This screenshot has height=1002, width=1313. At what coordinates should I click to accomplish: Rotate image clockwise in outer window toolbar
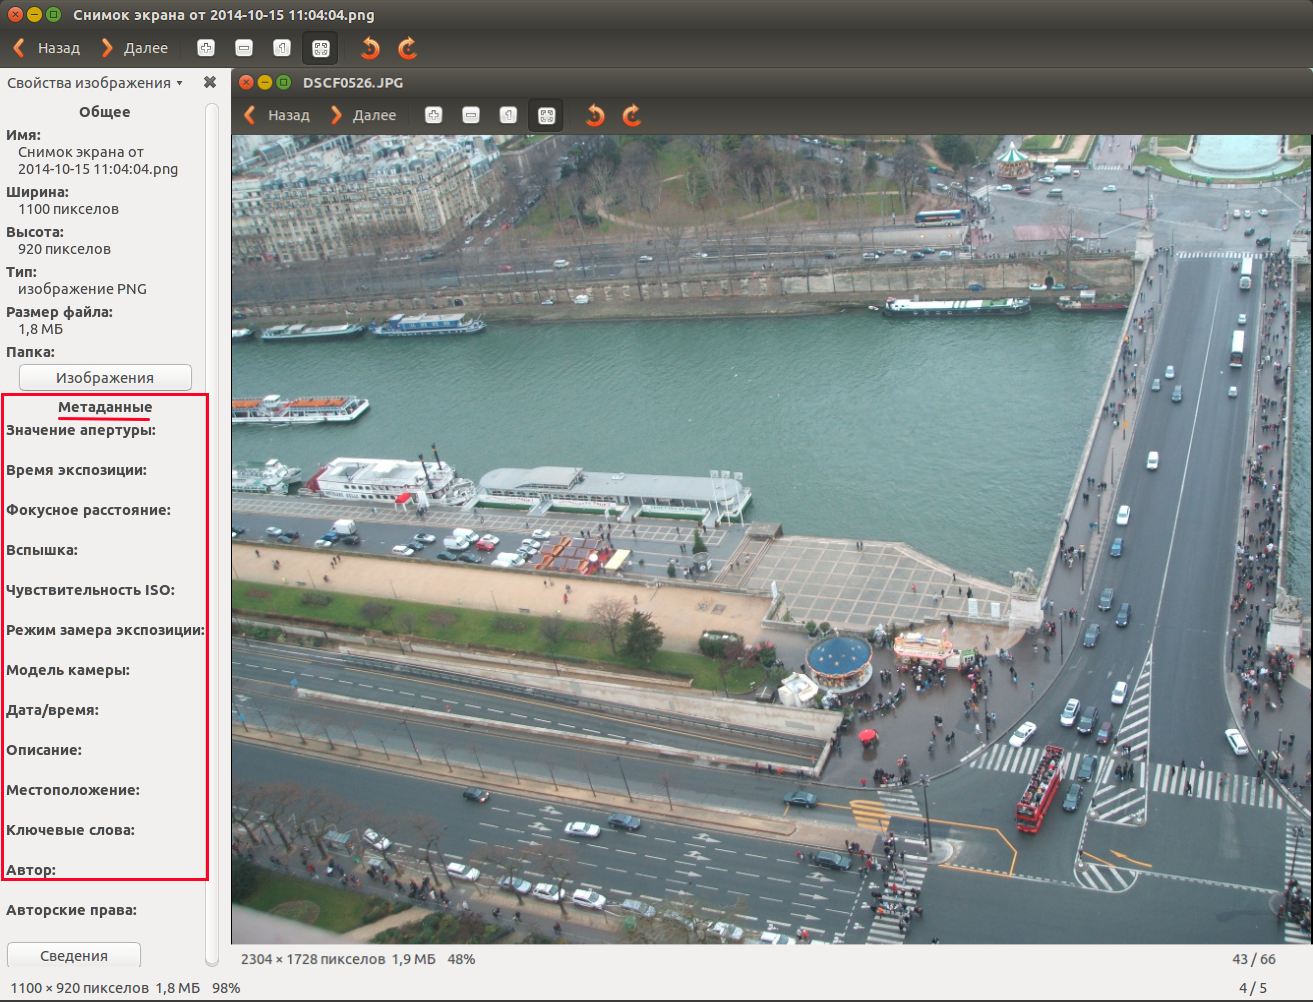click(x=407, y=48)
